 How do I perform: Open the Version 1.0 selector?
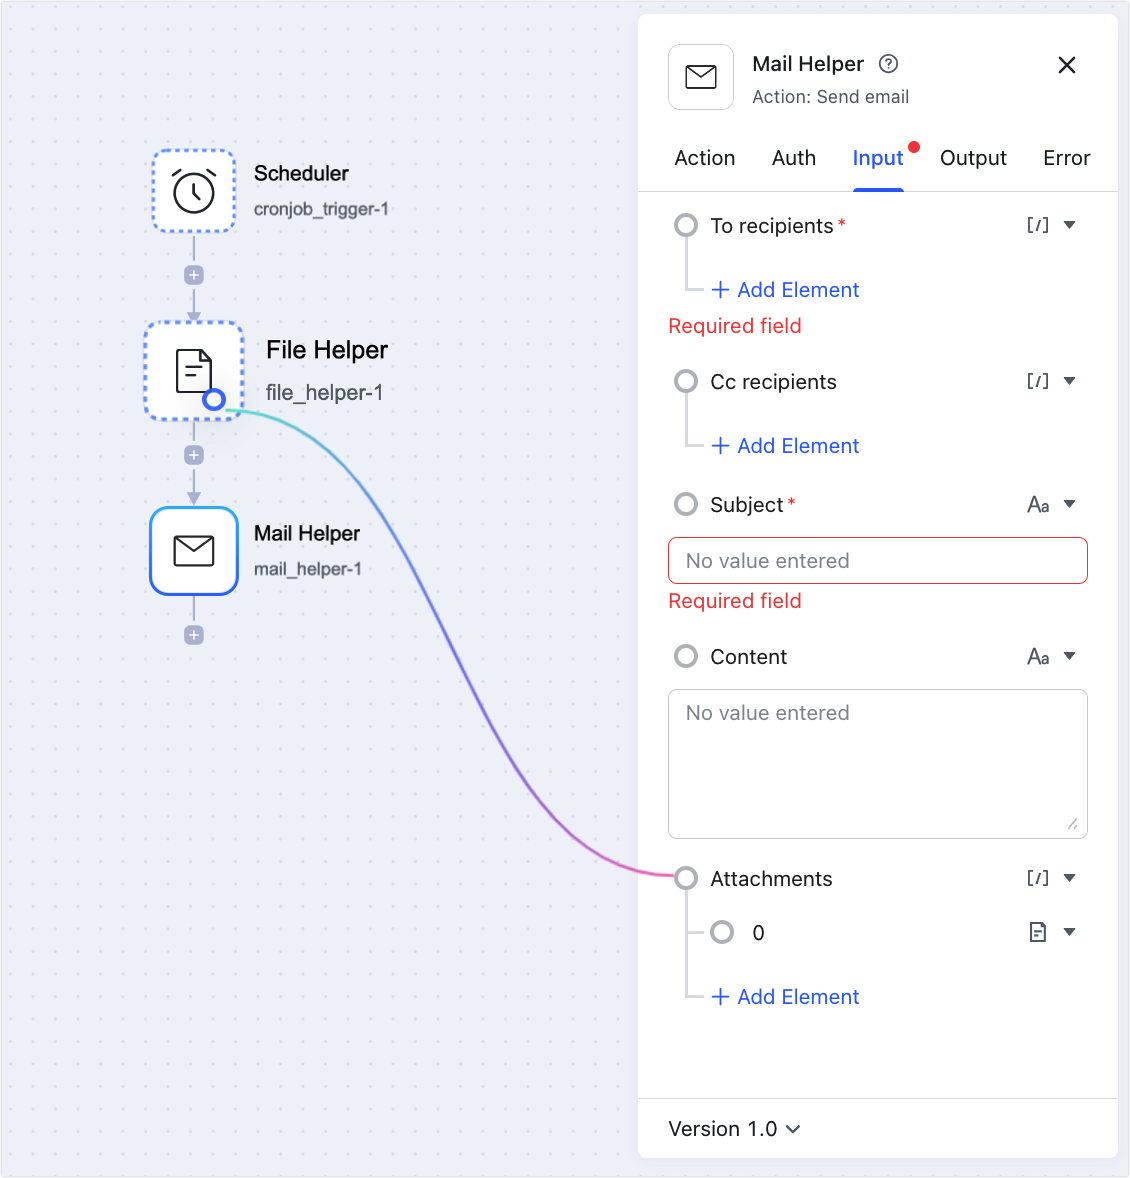pyautogui.click(x=734, y=1129)
